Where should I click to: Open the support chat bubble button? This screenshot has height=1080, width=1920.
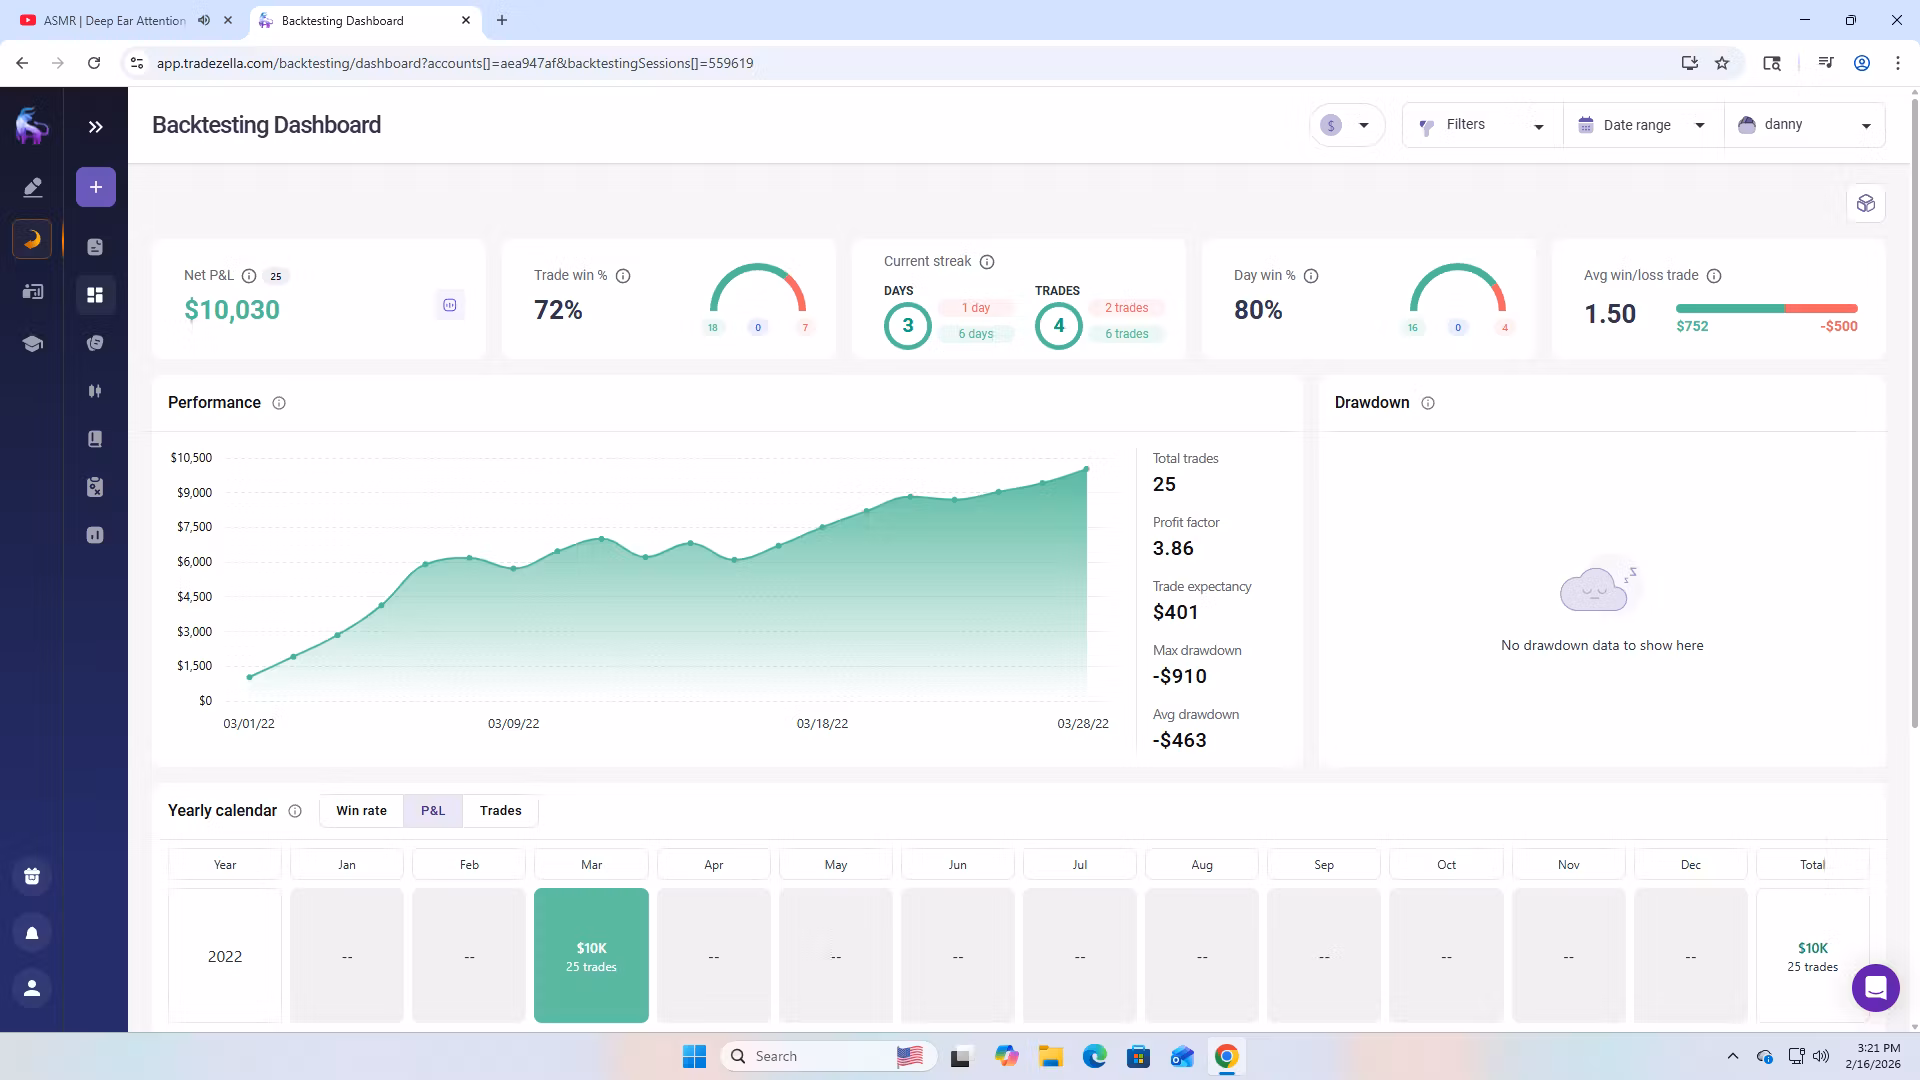[1876, 988]
